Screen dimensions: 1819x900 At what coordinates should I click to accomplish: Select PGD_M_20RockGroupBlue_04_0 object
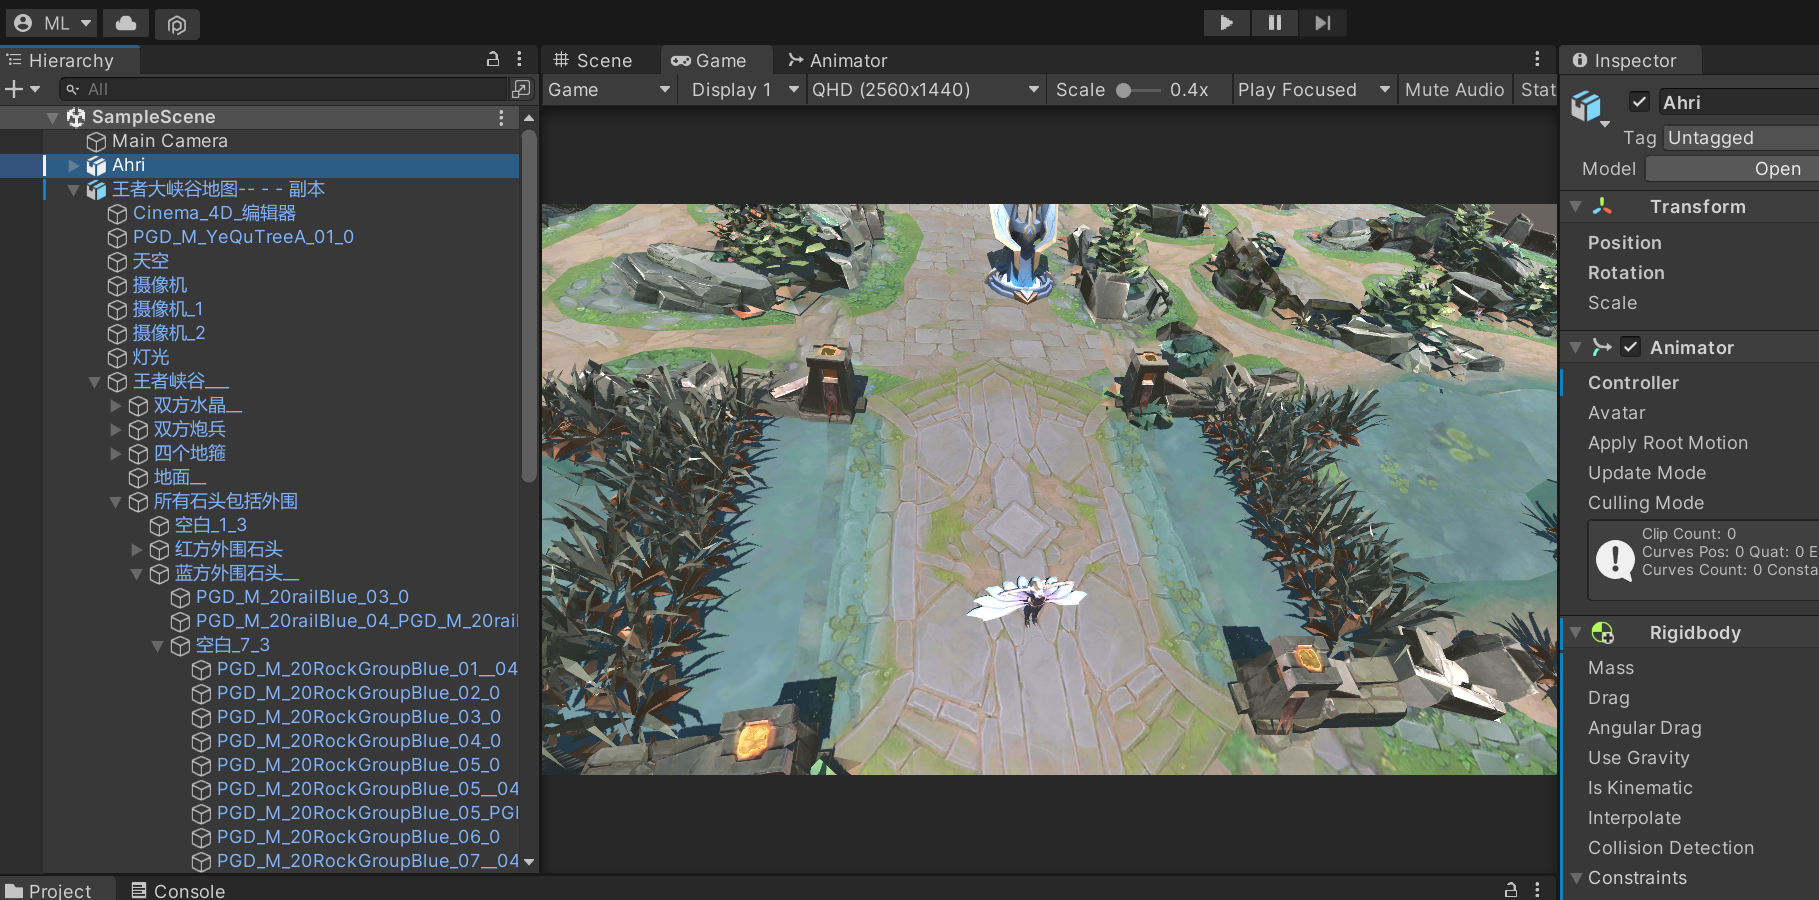pos(358,741)
